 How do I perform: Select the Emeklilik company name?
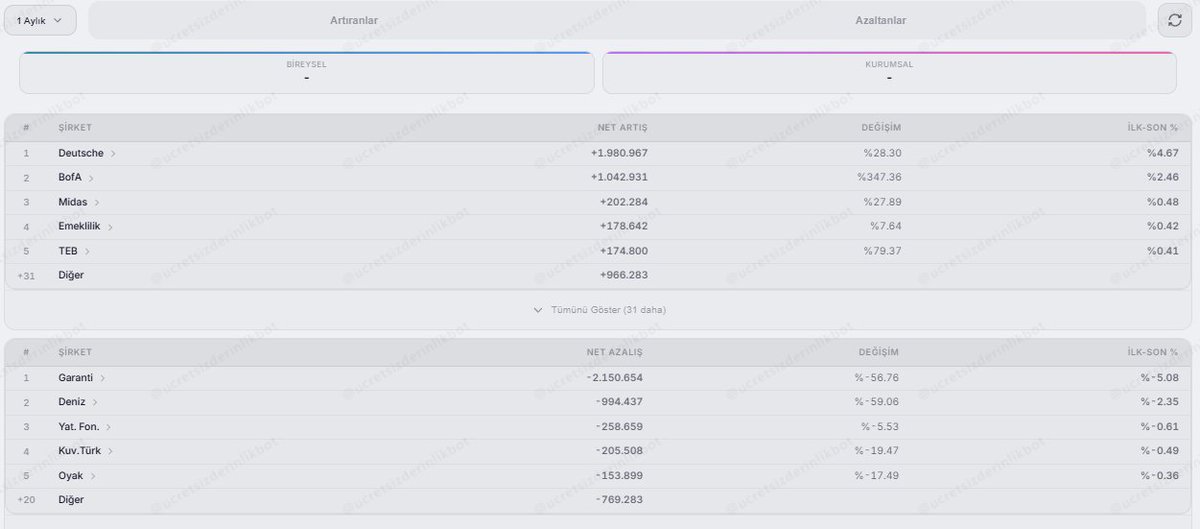(80, 227)
